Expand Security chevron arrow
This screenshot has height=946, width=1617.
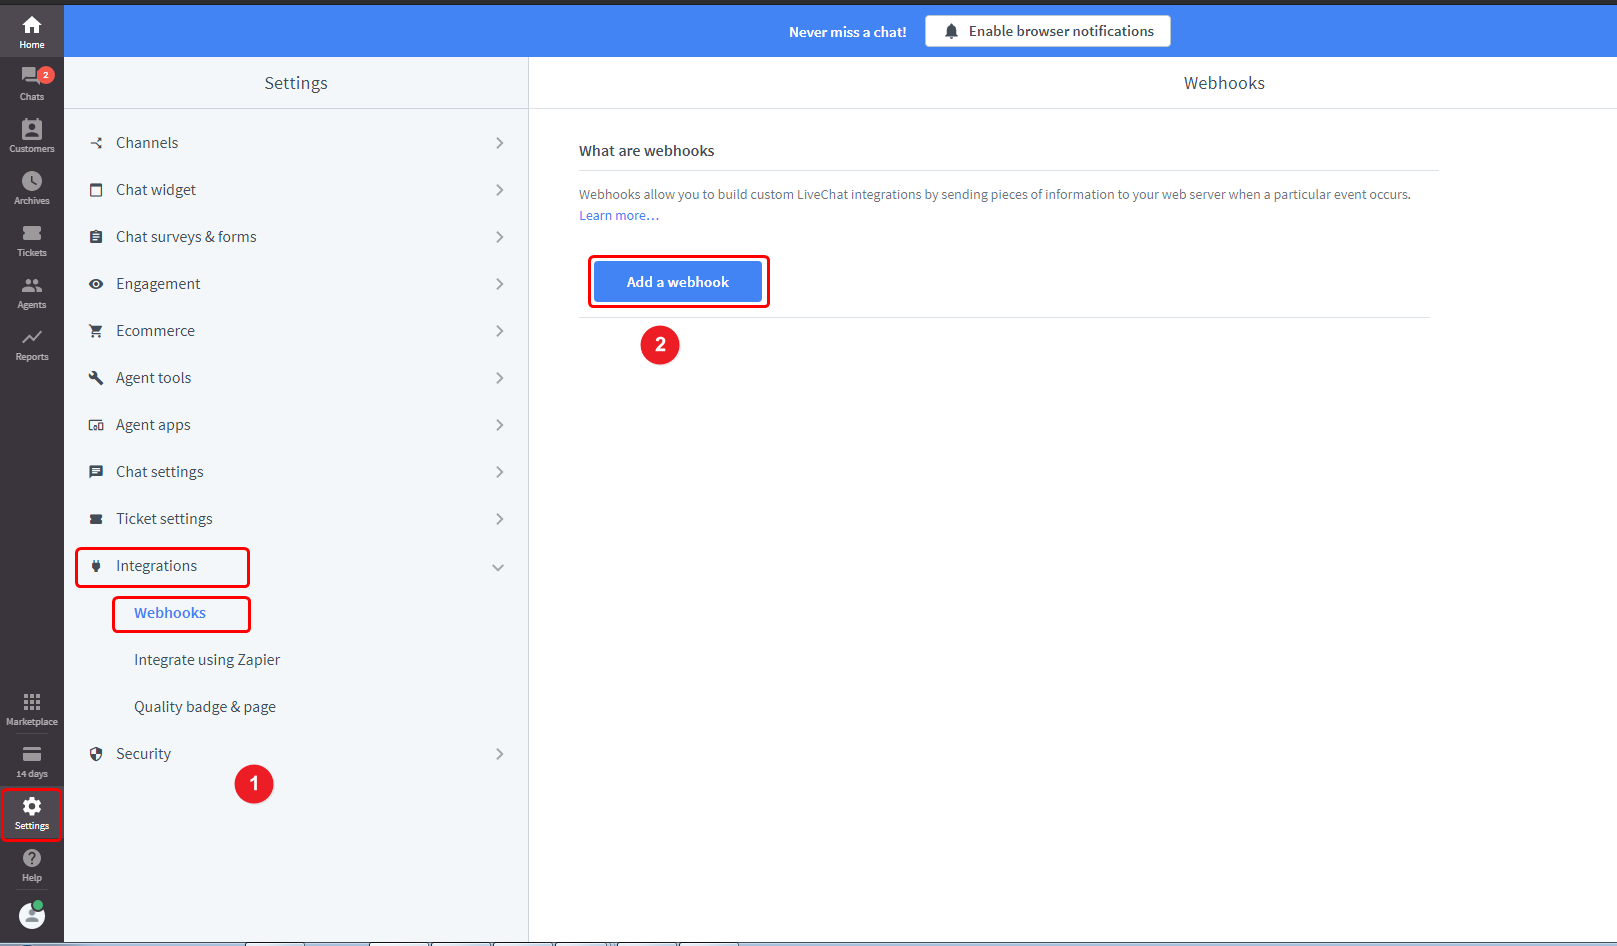pyautogui.click(x=500, y=754)
